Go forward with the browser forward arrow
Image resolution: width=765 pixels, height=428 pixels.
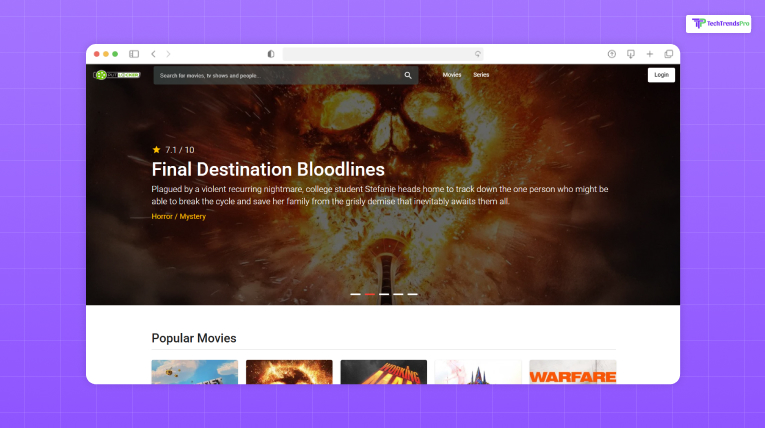tap(168, 54)
